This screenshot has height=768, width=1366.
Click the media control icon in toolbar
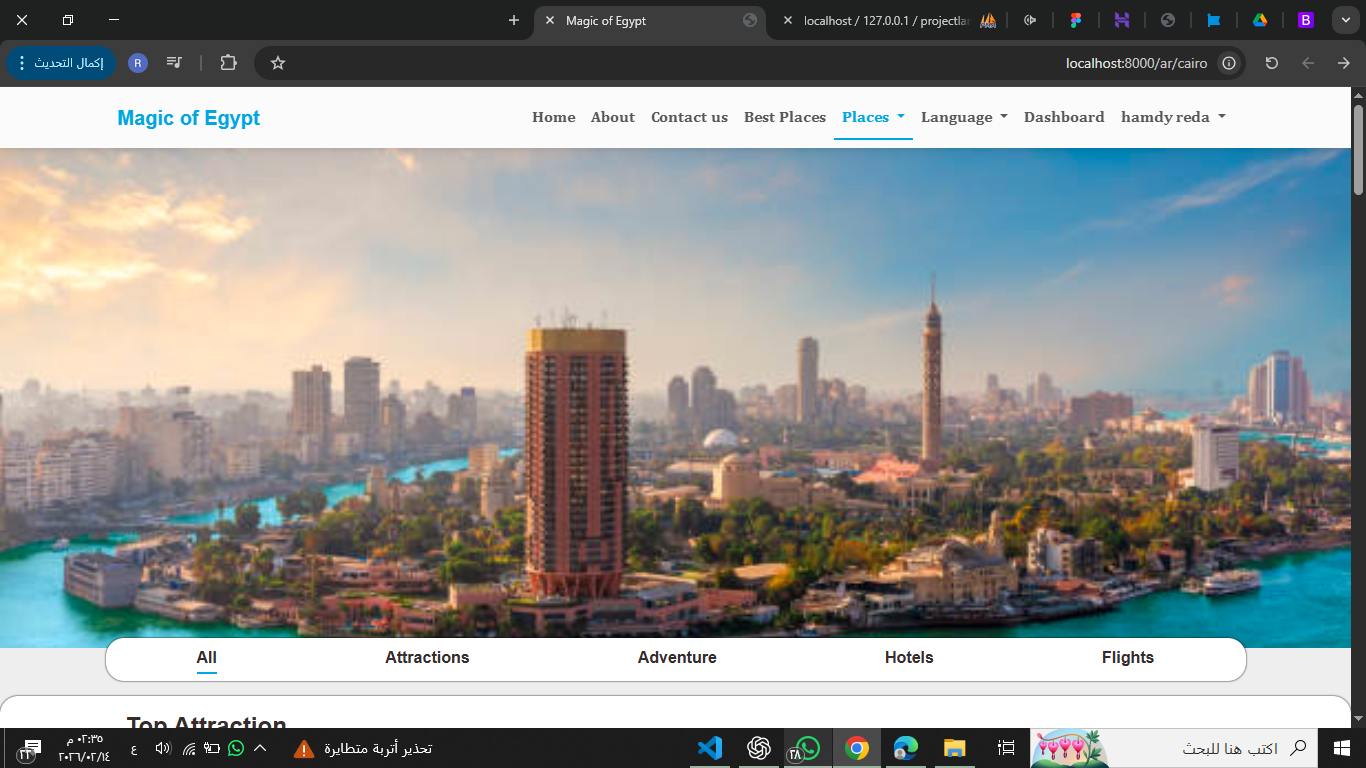pos(175,63)
